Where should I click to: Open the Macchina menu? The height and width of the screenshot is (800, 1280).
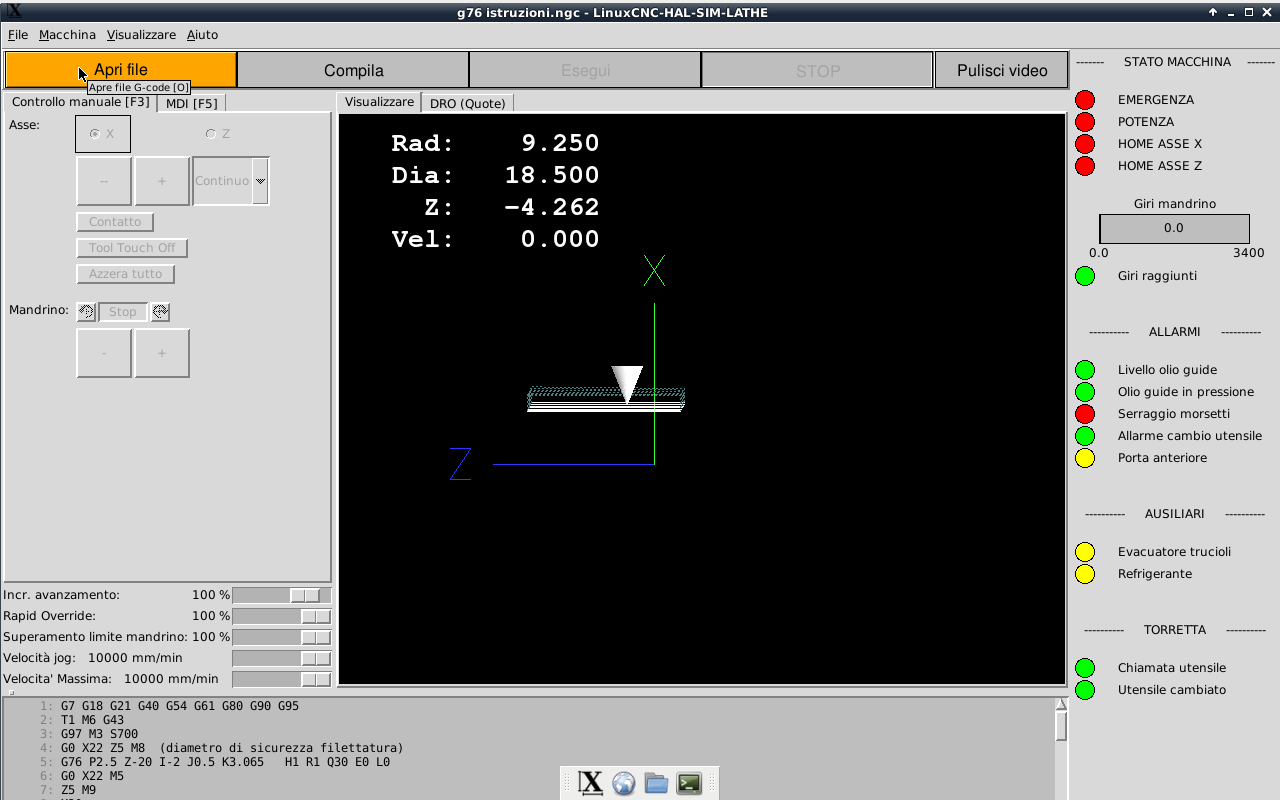[x=67, y=34]
